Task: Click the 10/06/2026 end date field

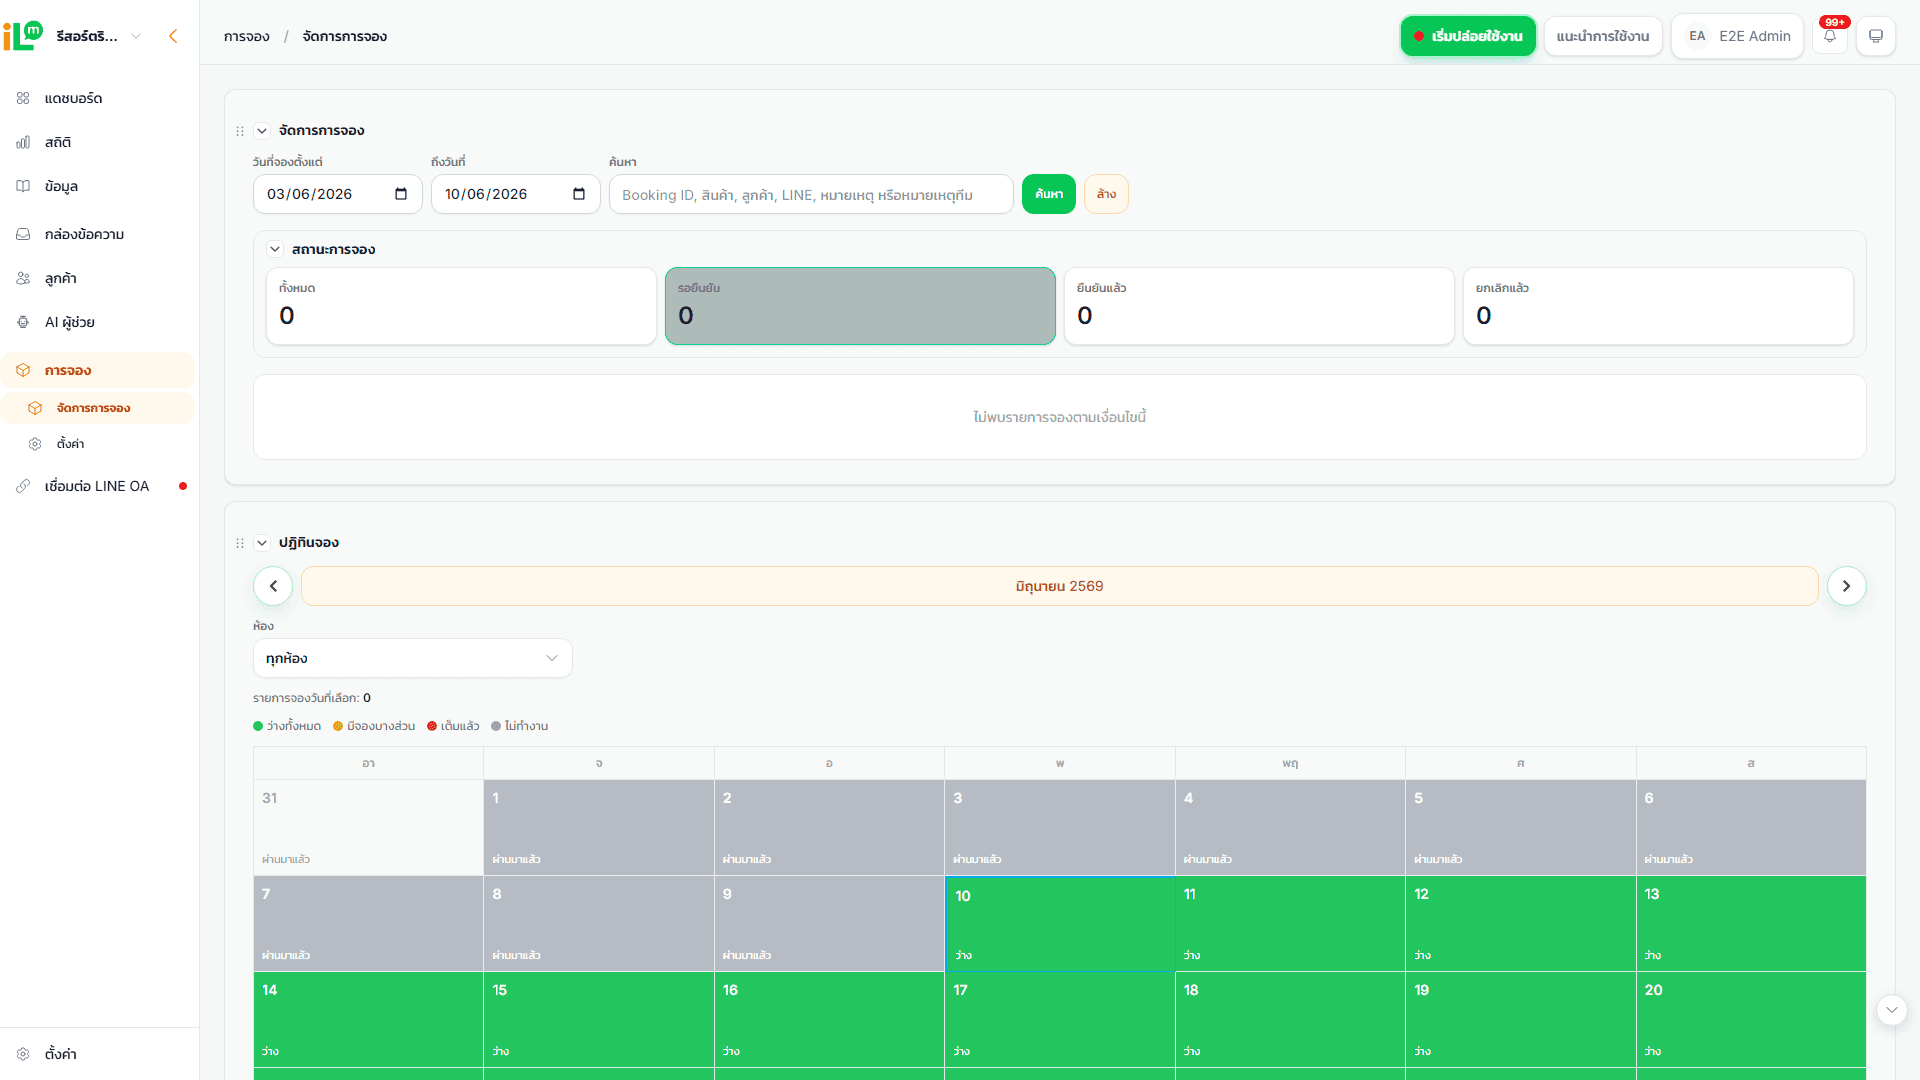Action: tap(515, 194)
